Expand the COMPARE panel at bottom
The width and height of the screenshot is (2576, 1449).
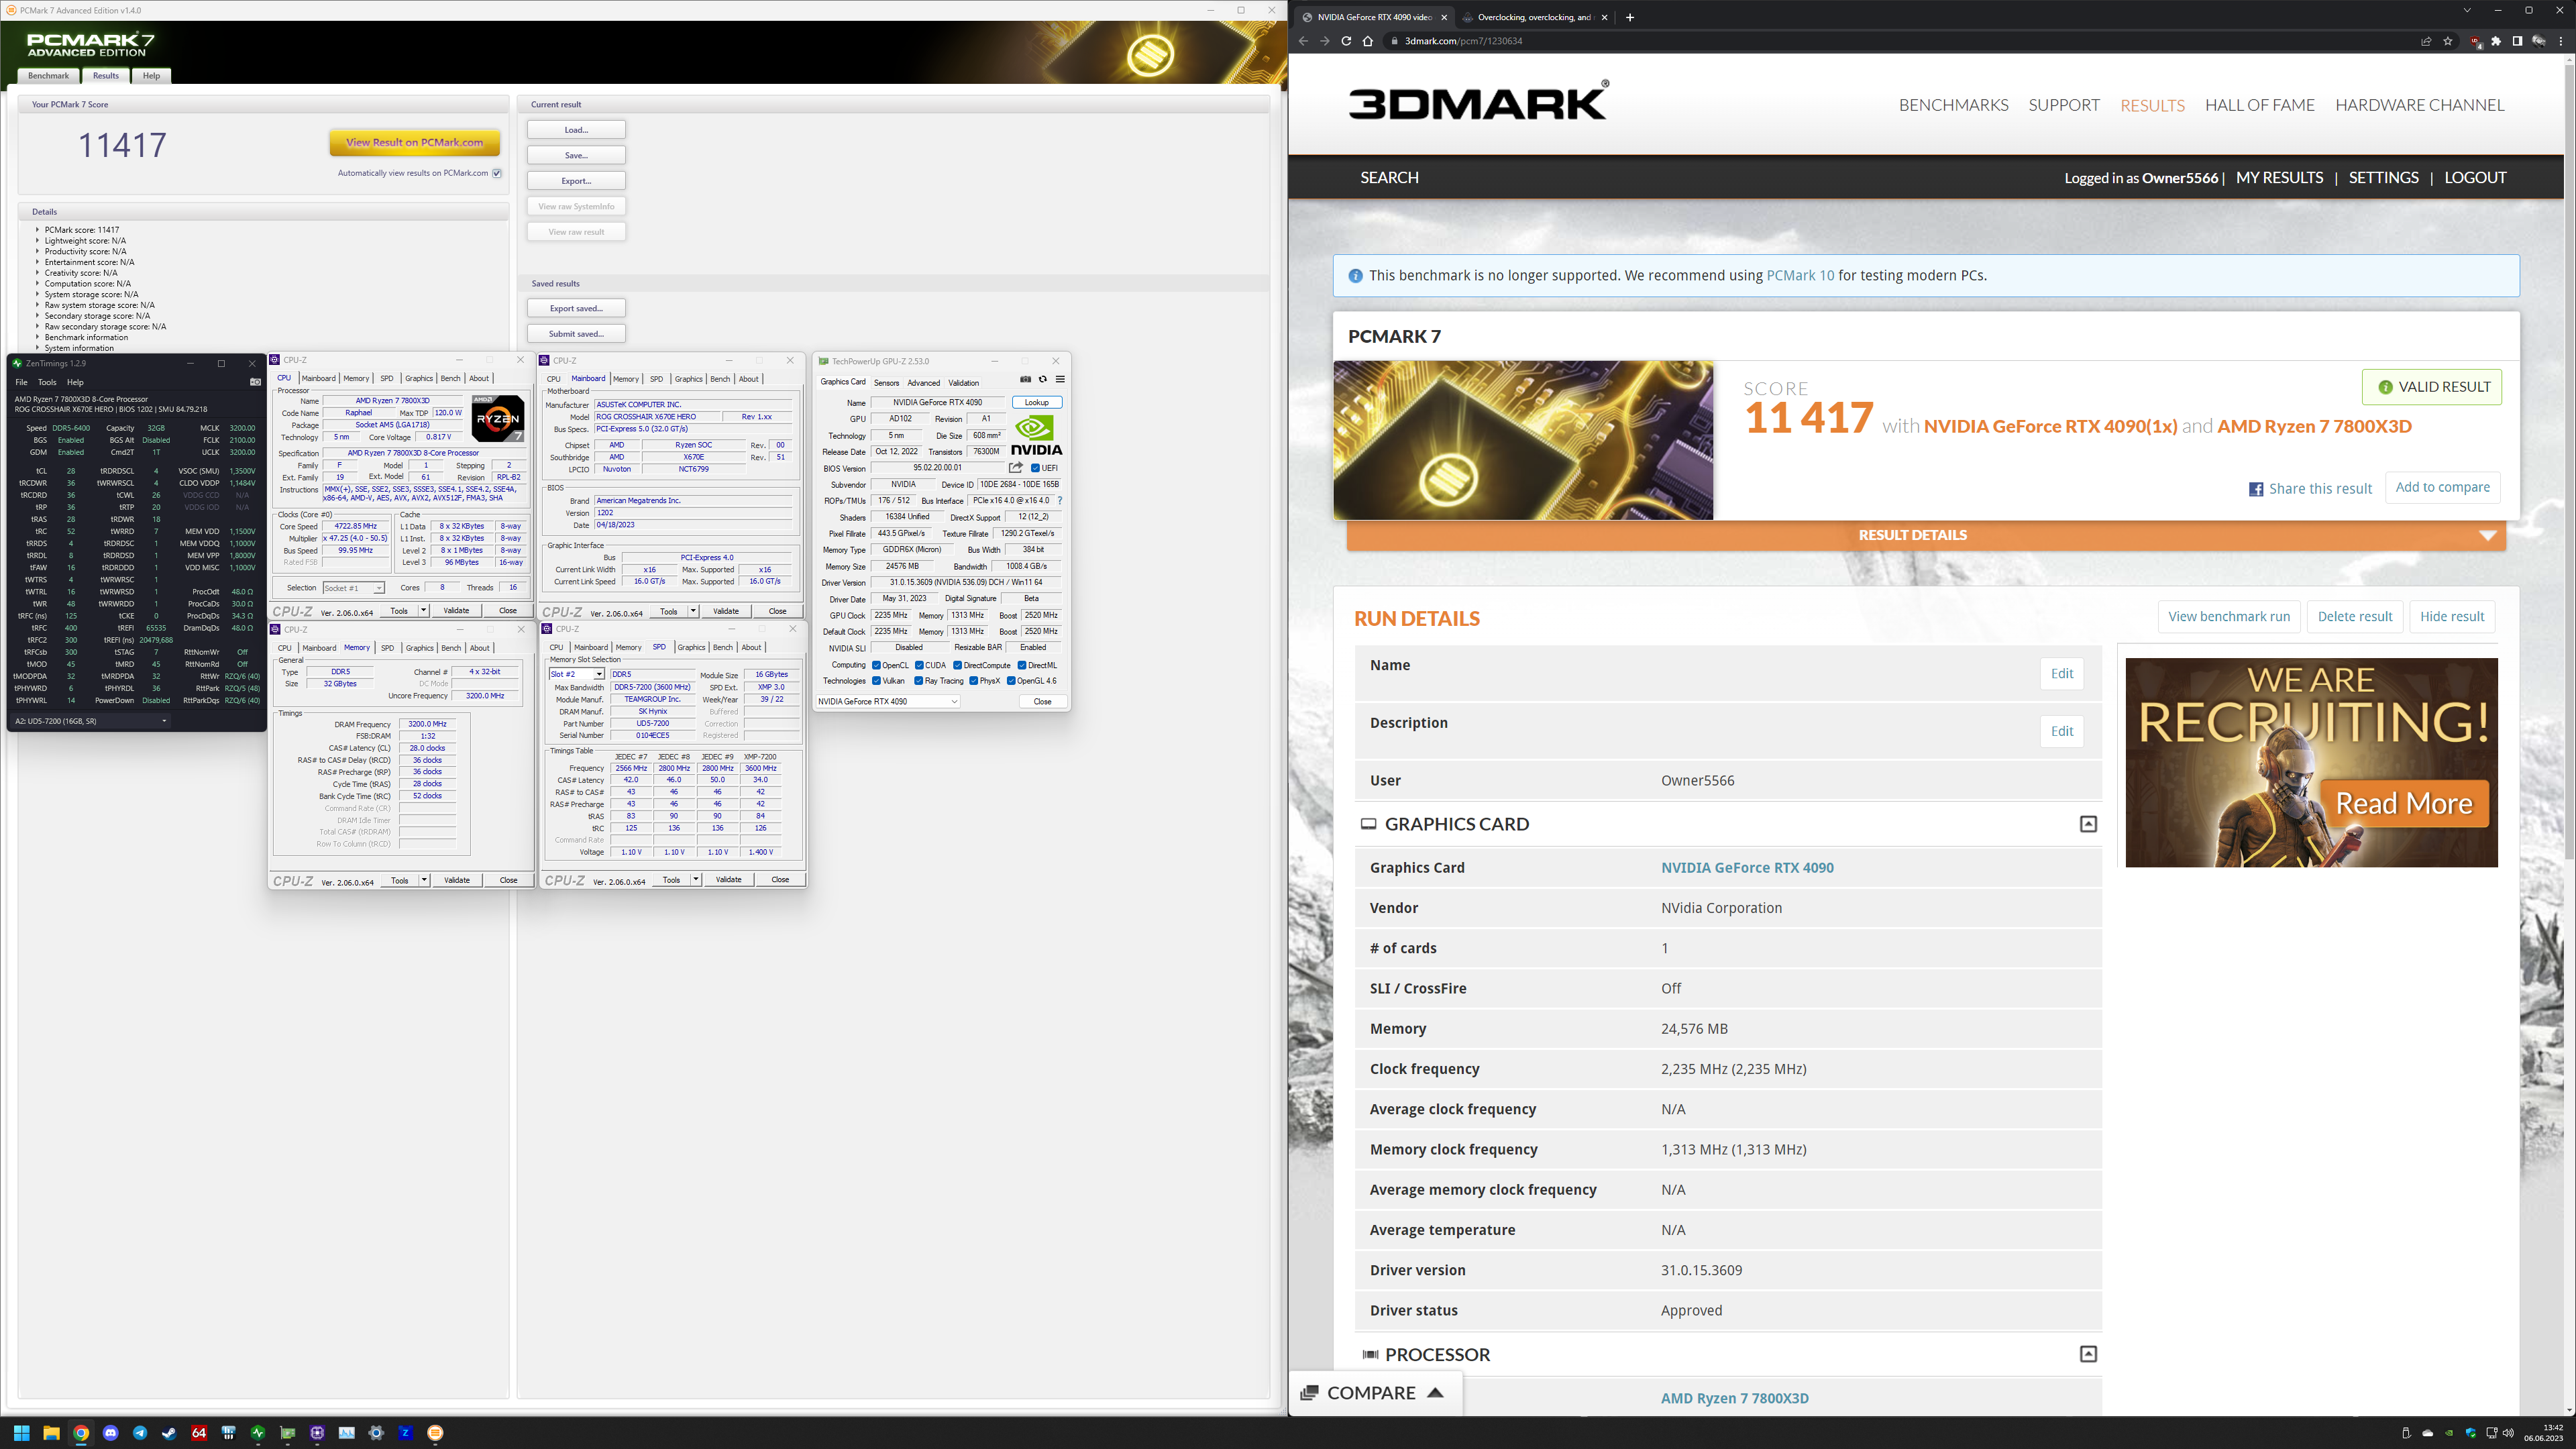click(1374, 1393)
